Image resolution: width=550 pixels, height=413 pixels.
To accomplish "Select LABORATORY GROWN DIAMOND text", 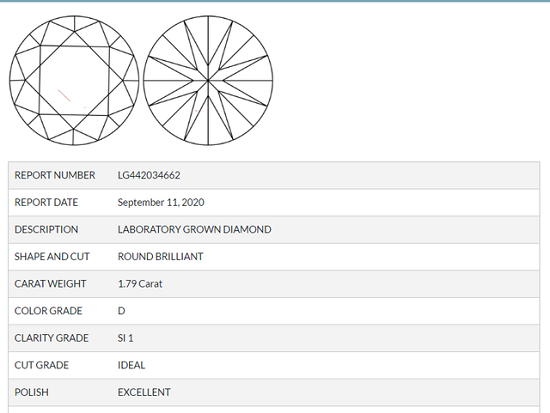I will 194,229.
